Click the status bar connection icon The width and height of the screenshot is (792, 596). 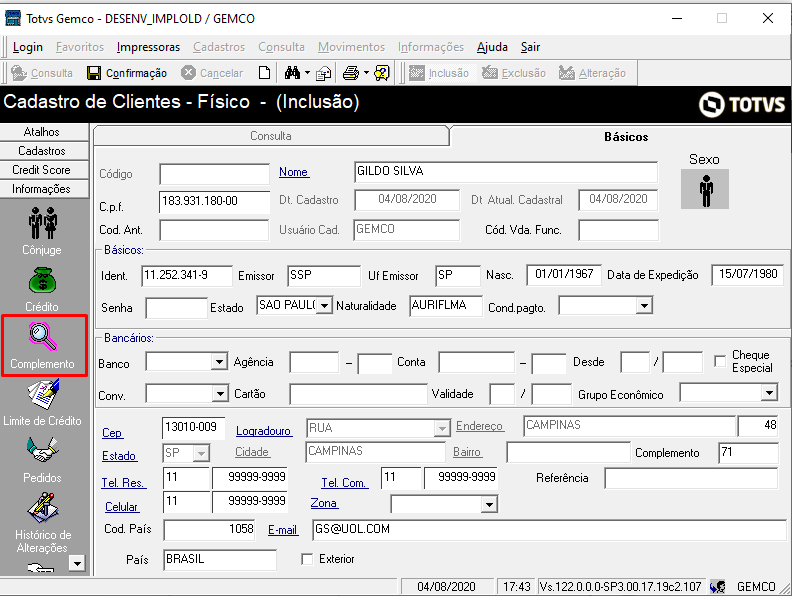717,586
